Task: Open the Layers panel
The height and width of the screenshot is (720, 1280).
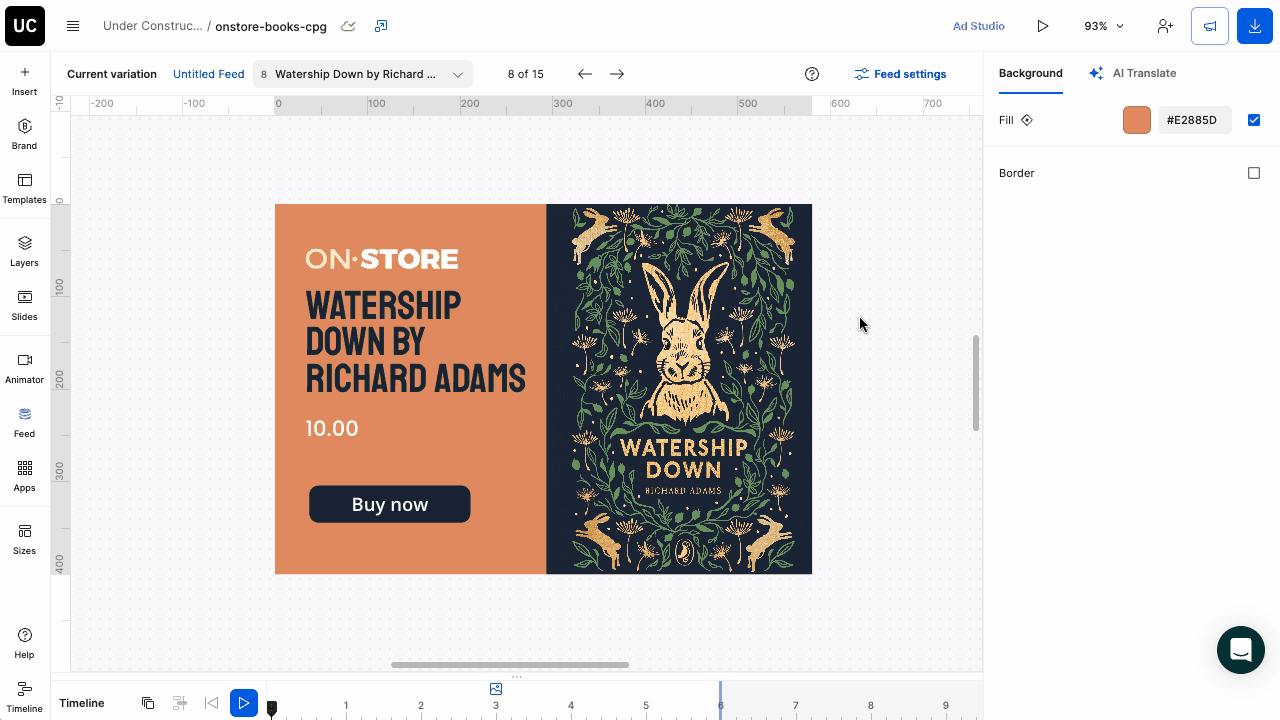Action: [25, 251]
